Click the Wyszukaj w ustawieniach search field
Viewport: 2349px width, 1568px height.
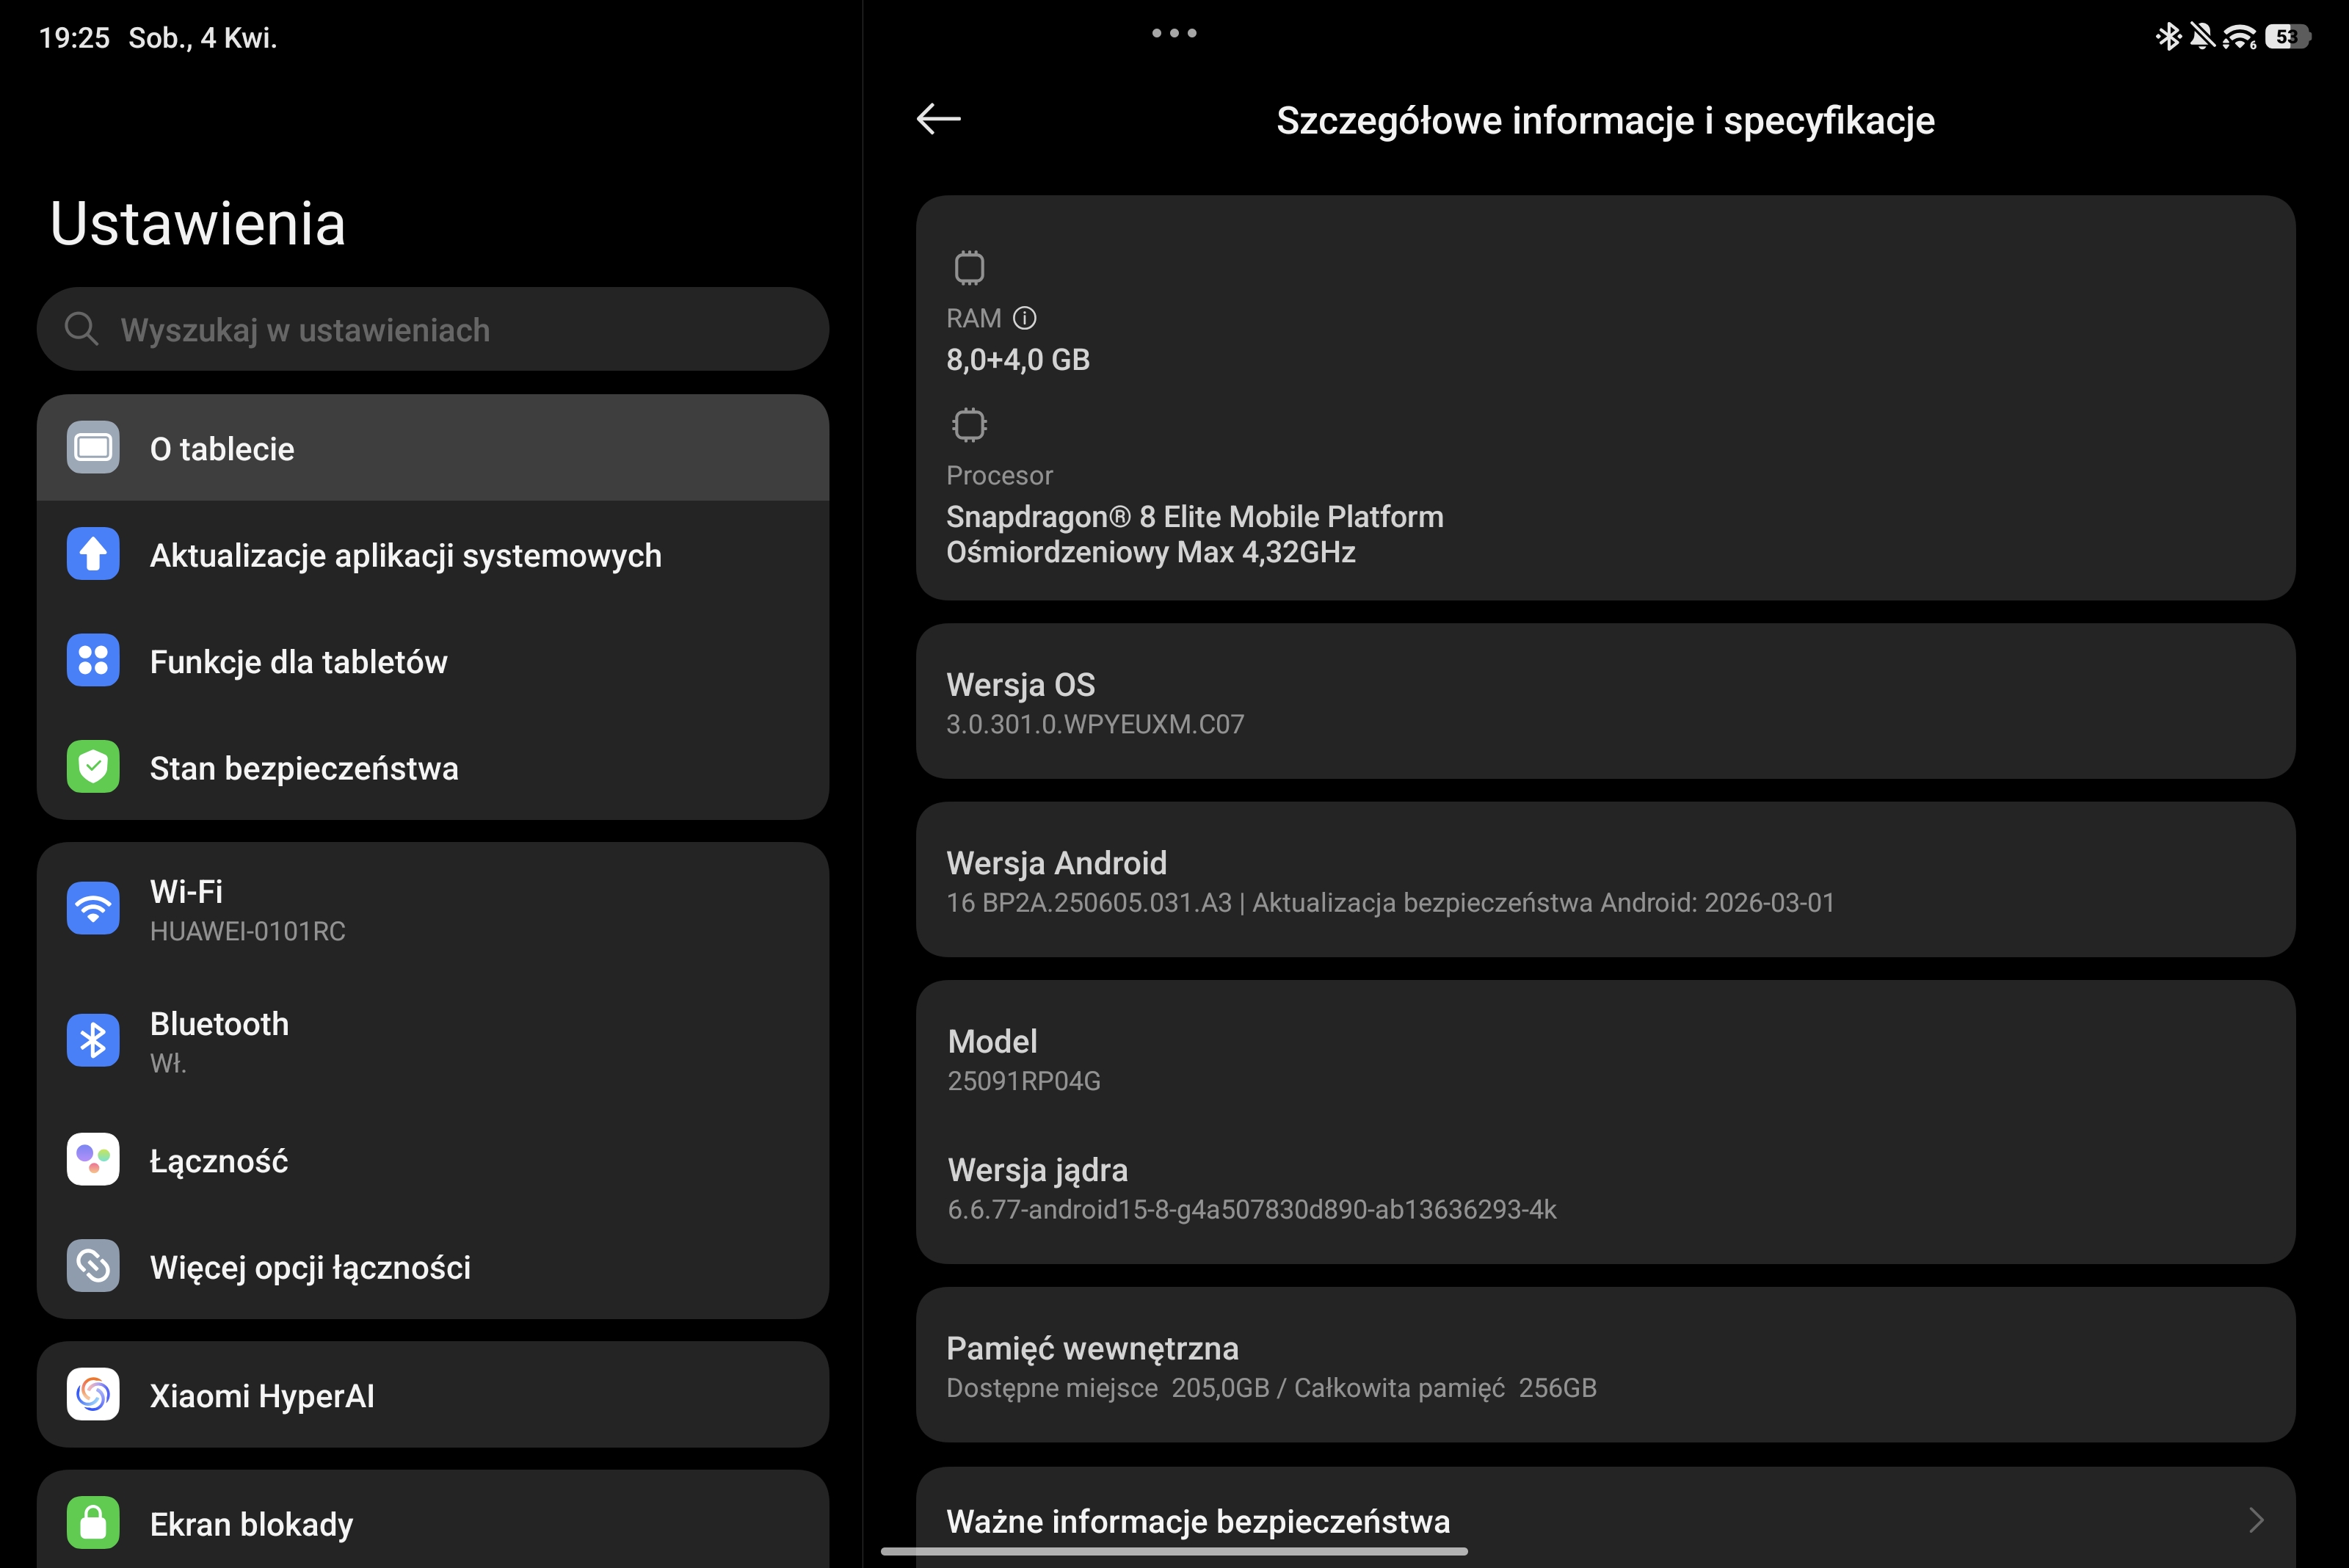pos(432,330)
